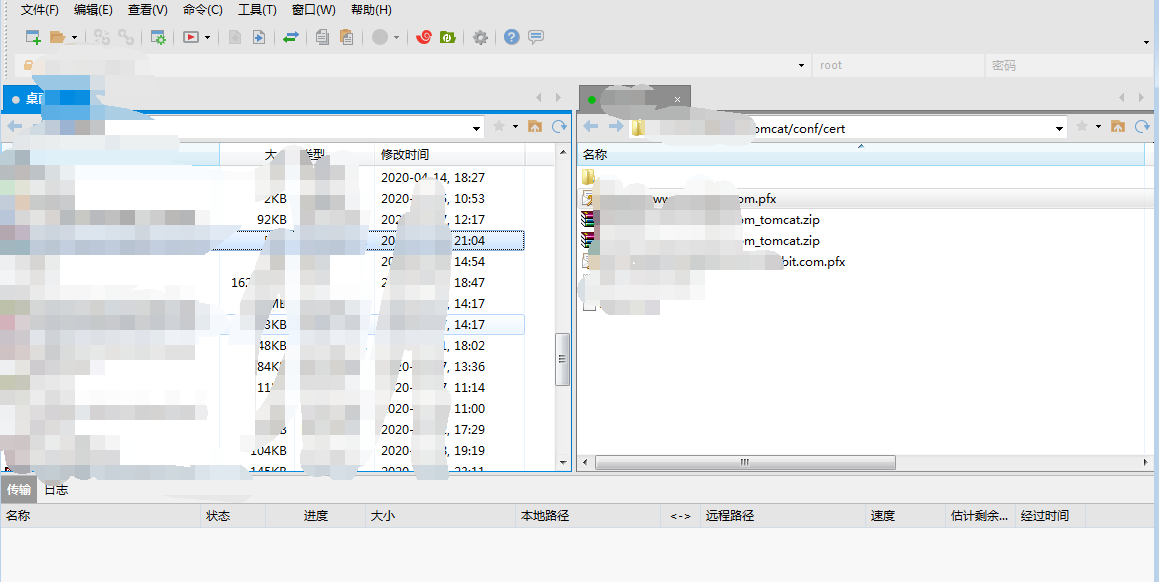Click the green transfer arrows toolbar icon

point(290,37)
